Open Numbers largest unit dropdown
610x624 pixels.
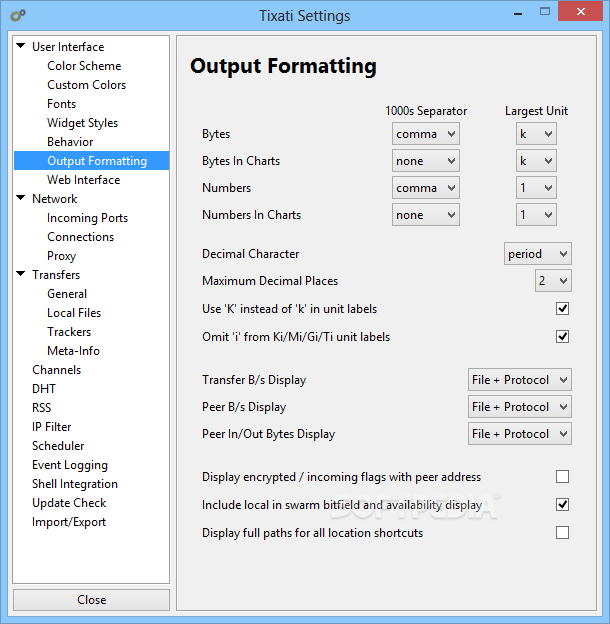coord(536,188)
